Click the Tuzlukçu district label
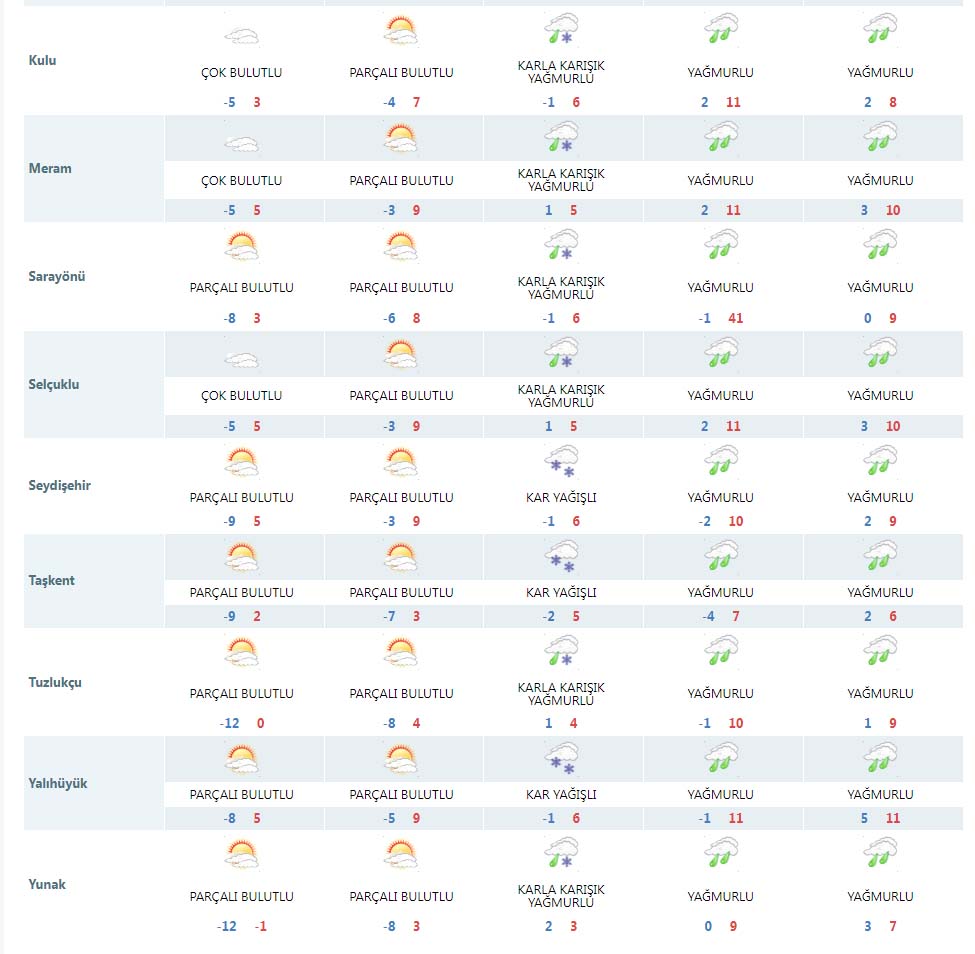 (x=55, y=682)
